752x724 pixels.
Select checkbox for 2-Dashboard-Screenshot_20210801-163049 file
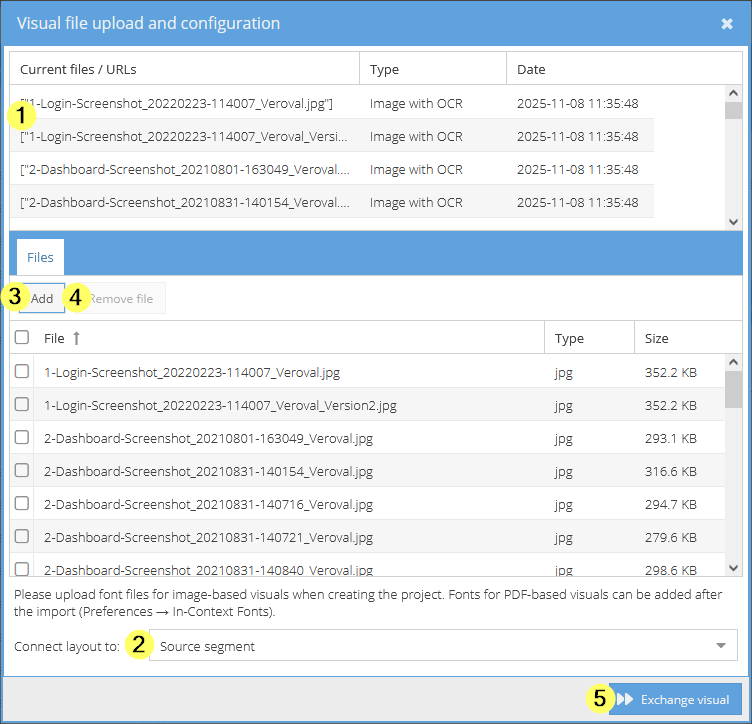tap(22, 438)
